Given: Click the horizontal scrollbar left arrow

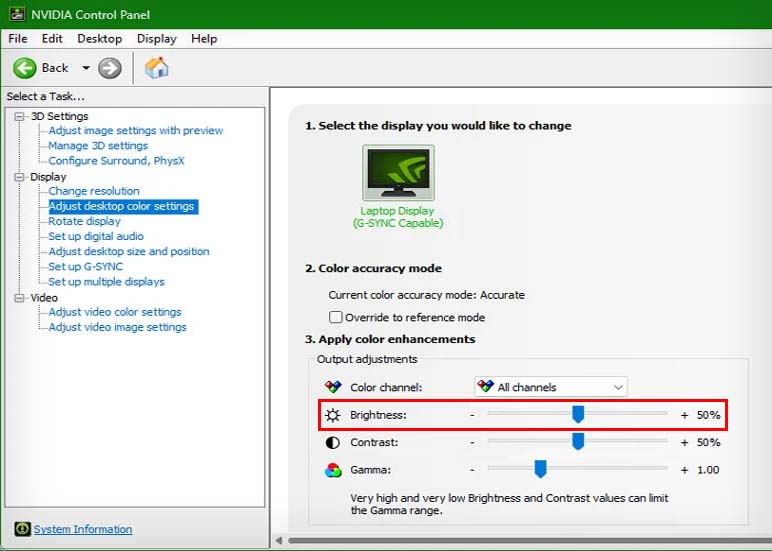Looking at the screenshot, I should pos(279,540).
